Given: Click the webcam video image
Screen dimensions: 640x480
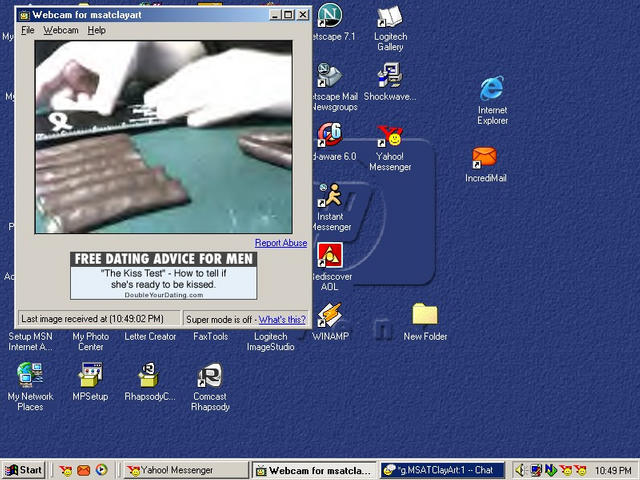Looking at the screenshot, I should pos(163,137).
